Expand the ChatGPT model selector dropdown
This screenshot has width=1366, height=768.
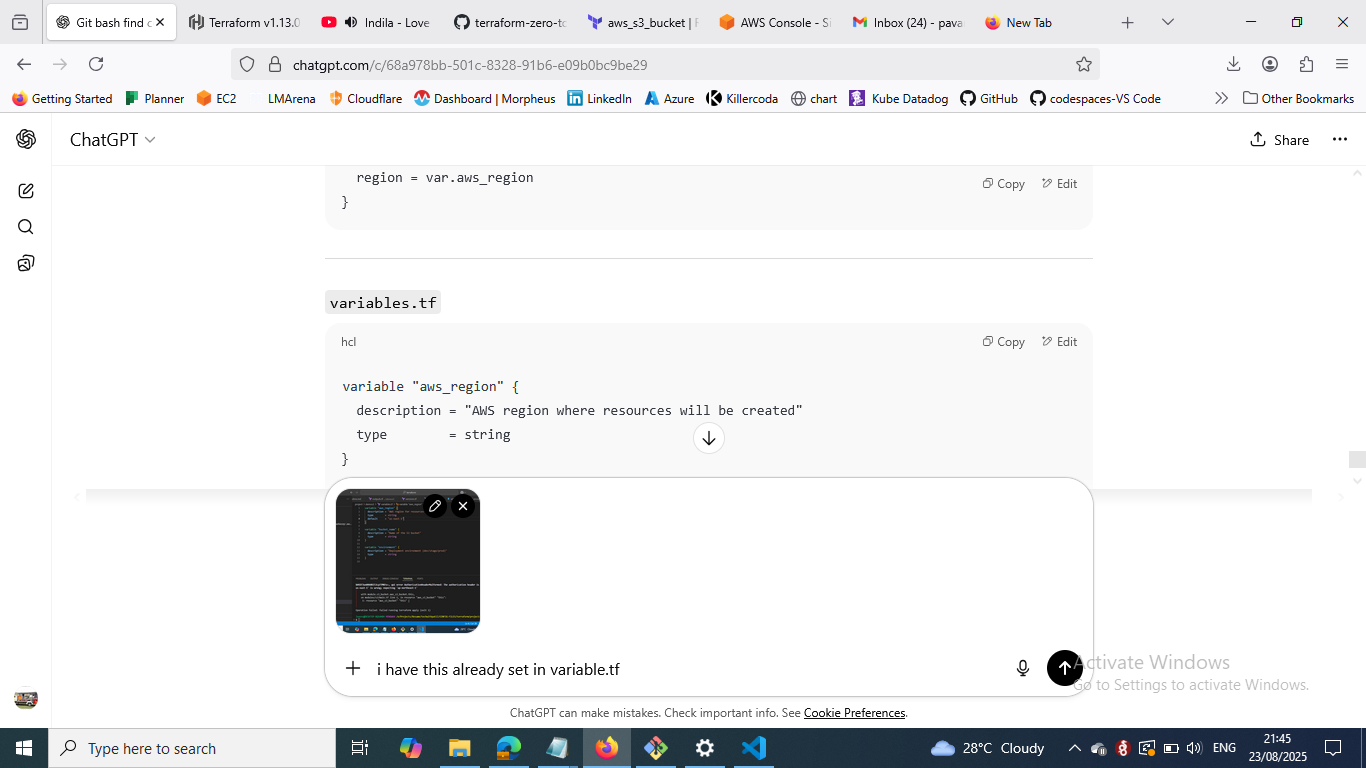112,140
